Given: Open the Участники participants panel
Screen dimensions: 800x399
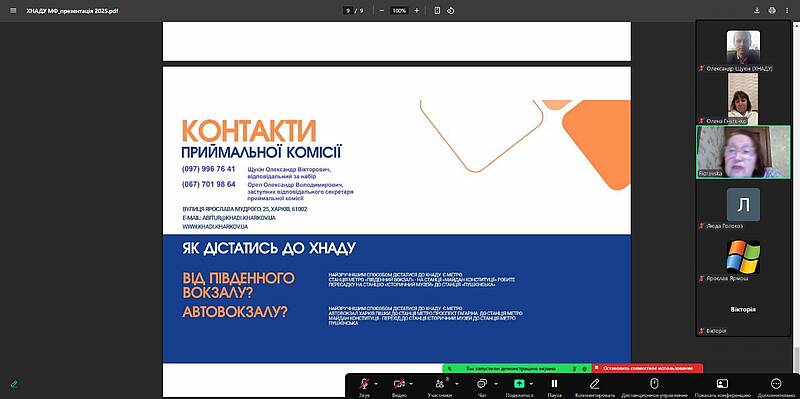Looking at the screenshot, I should [x=439, y=387].
